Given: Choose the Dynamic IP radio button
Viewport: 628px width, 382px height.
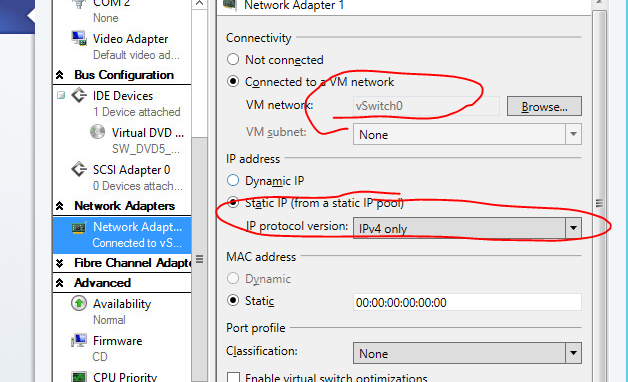Looking at the screenshot, I should coord(233,180).
